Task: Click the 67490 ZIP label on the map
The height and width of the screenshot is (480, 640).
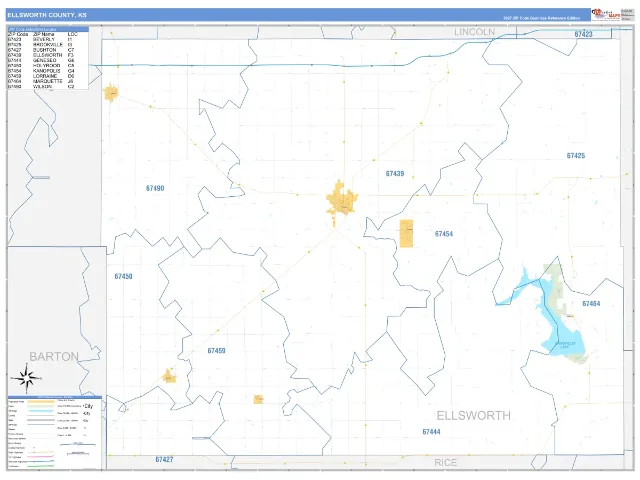Action: pyautogui.click(x=155, y=188)
